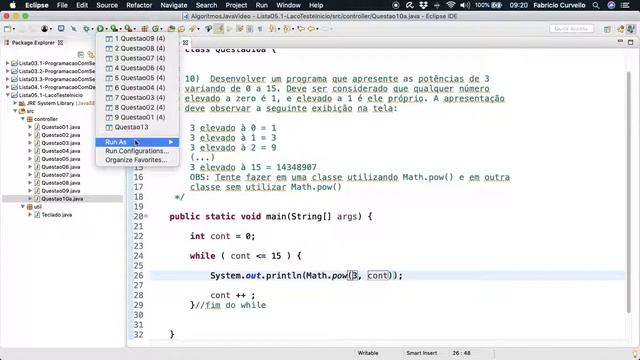The image size is (640, 360).
Task: Click the New file wizard icon
Action: (7, 29)
